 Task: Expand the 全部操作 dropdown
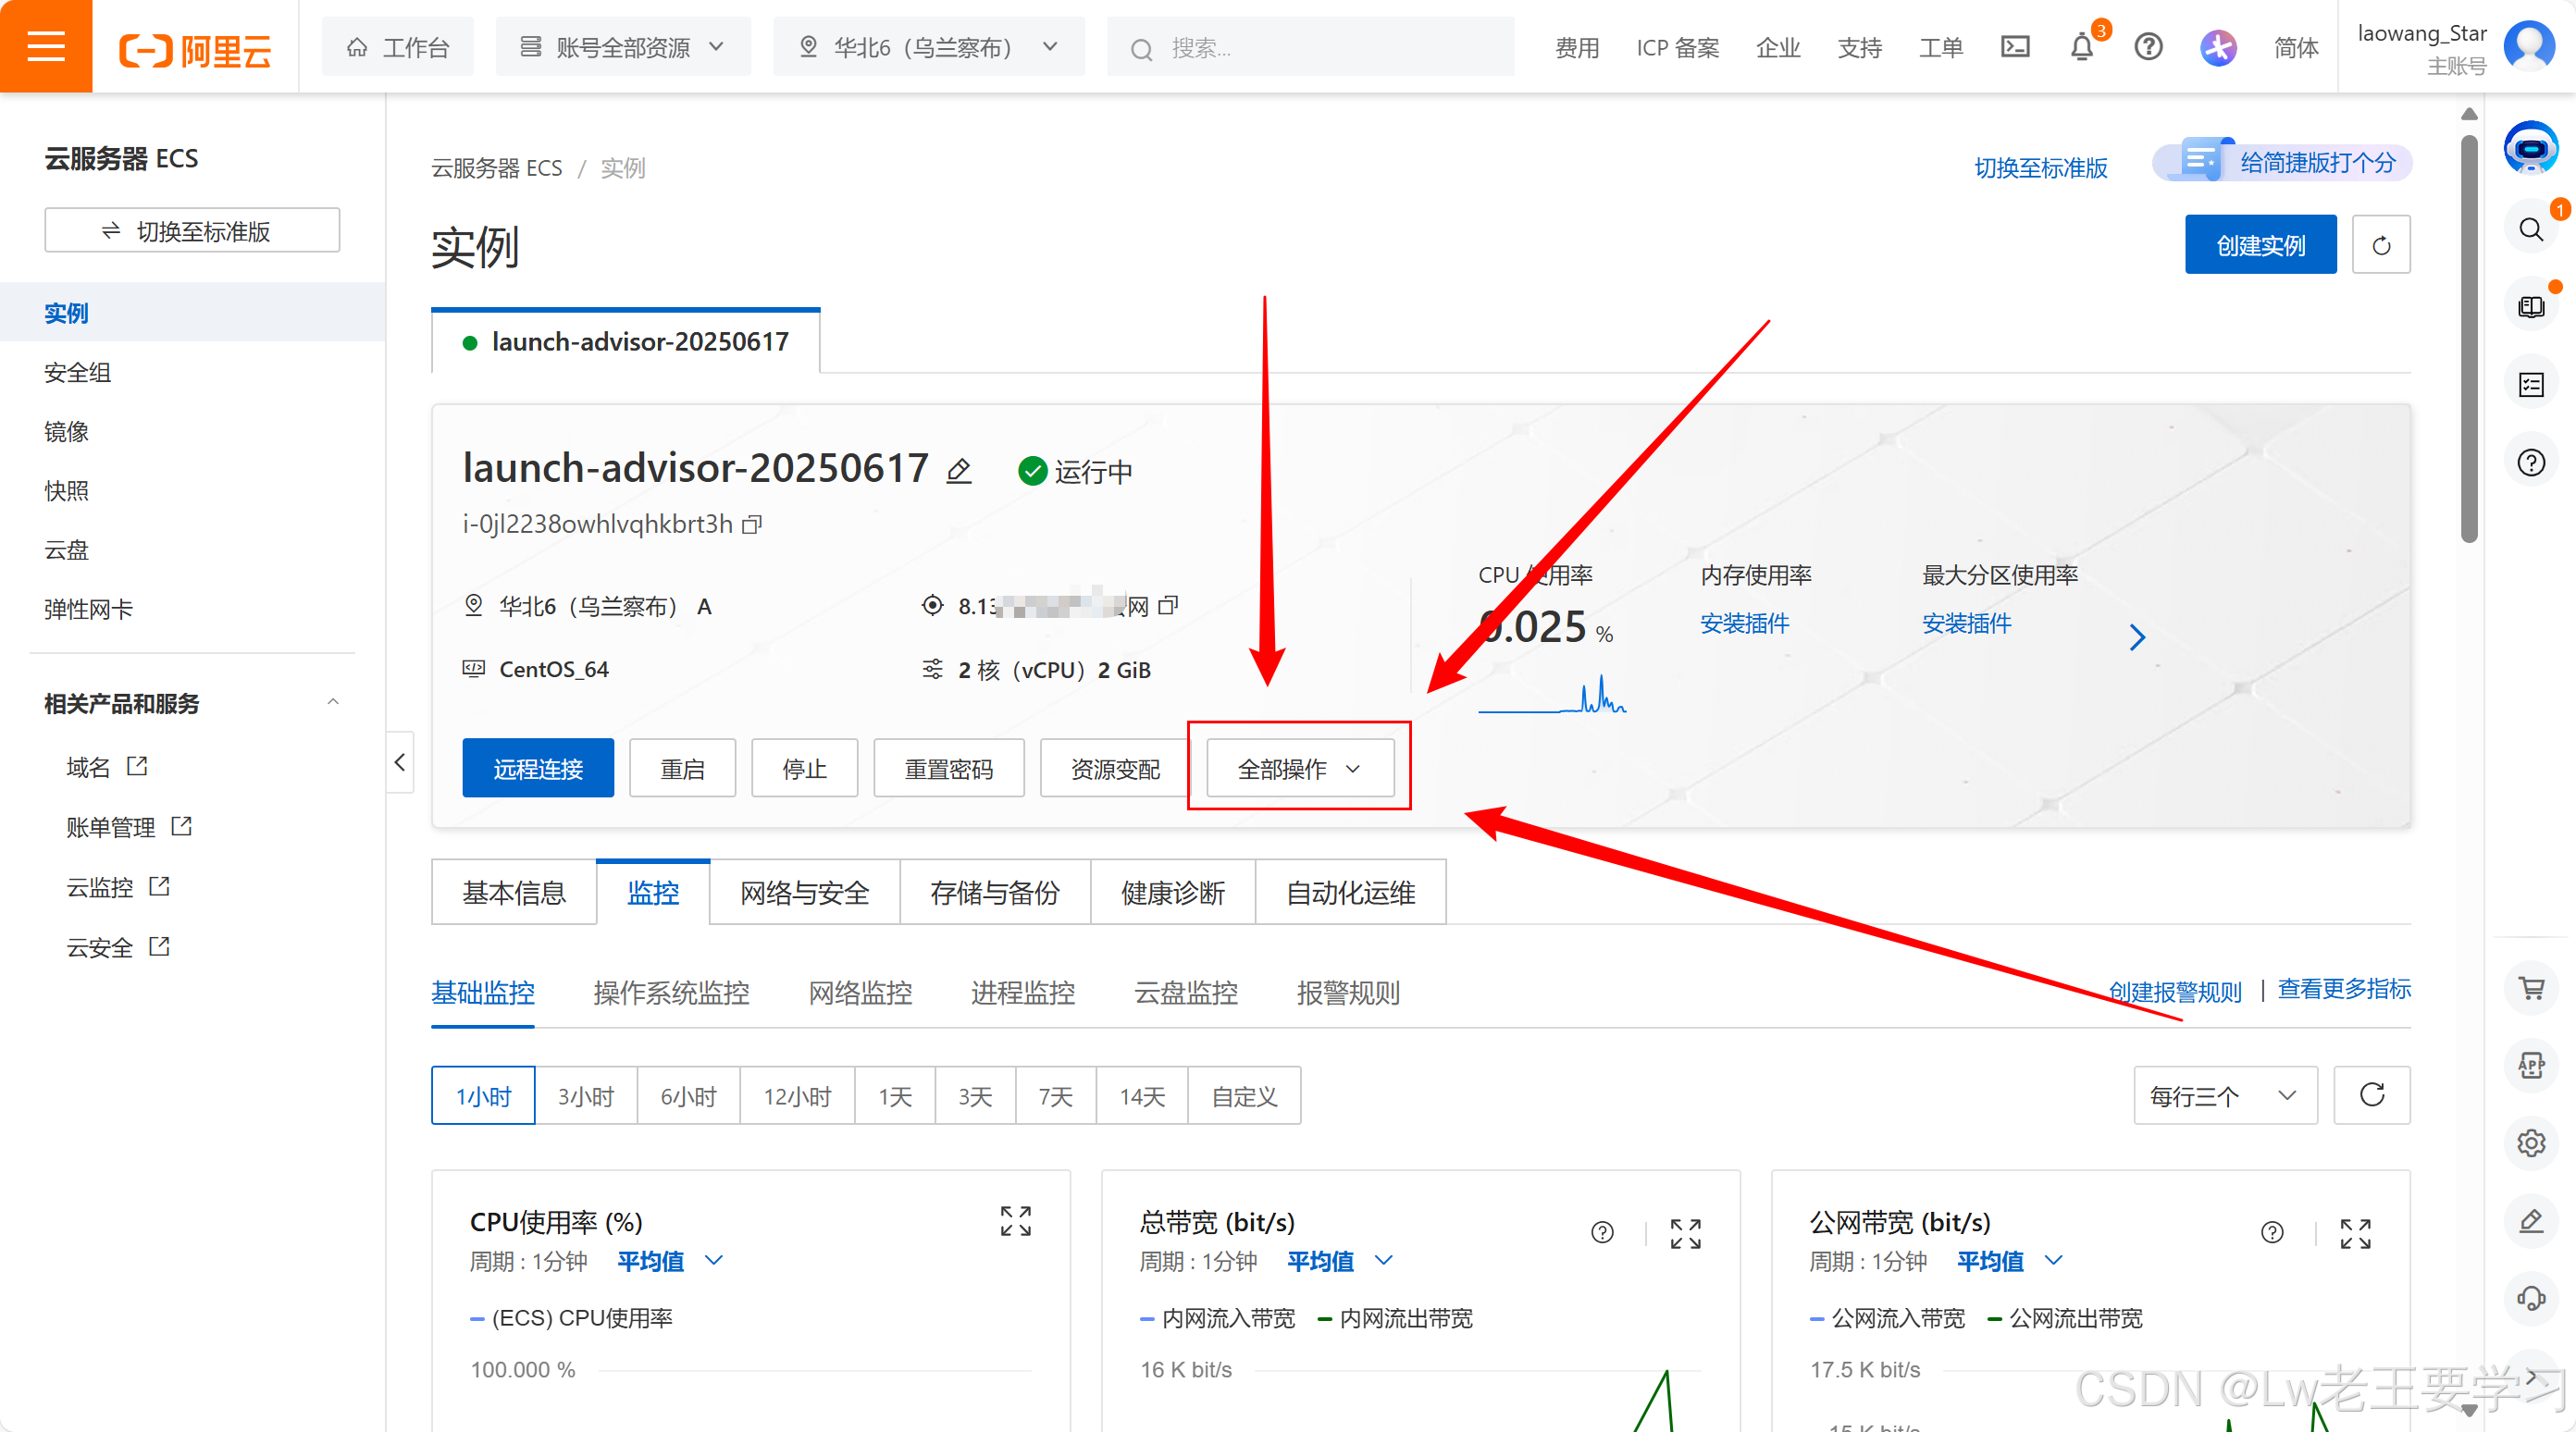(x=1299, y=768)
